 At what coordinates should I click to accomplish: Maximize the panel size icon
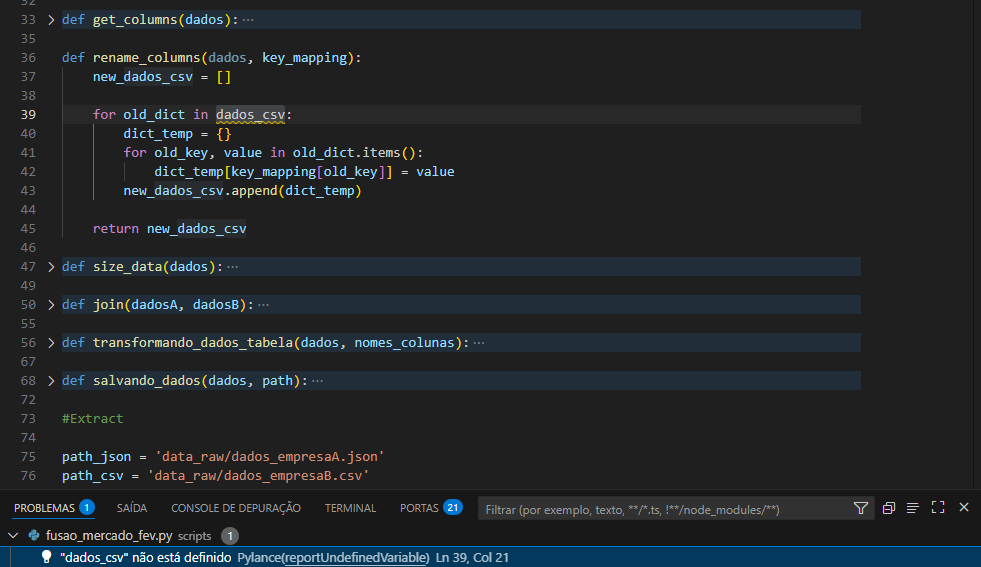[x=938, y=508]
